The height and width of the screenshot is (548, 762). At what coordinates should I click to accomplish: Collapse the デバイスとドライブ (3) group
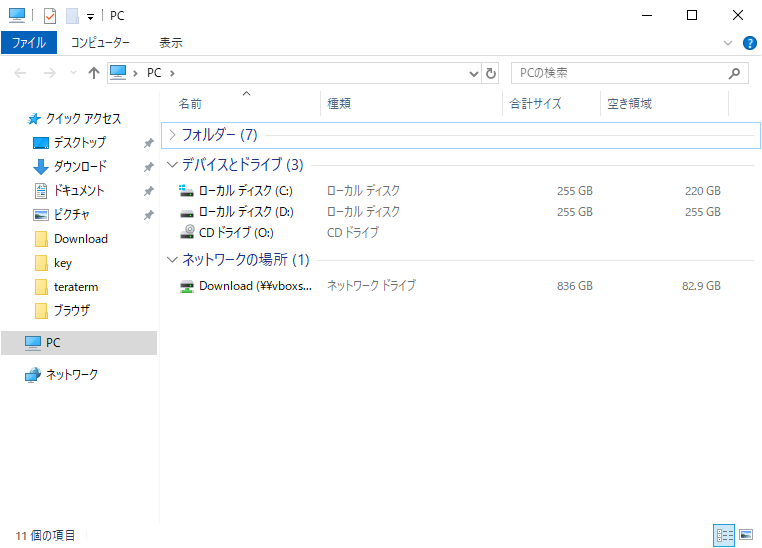point(172,165)
